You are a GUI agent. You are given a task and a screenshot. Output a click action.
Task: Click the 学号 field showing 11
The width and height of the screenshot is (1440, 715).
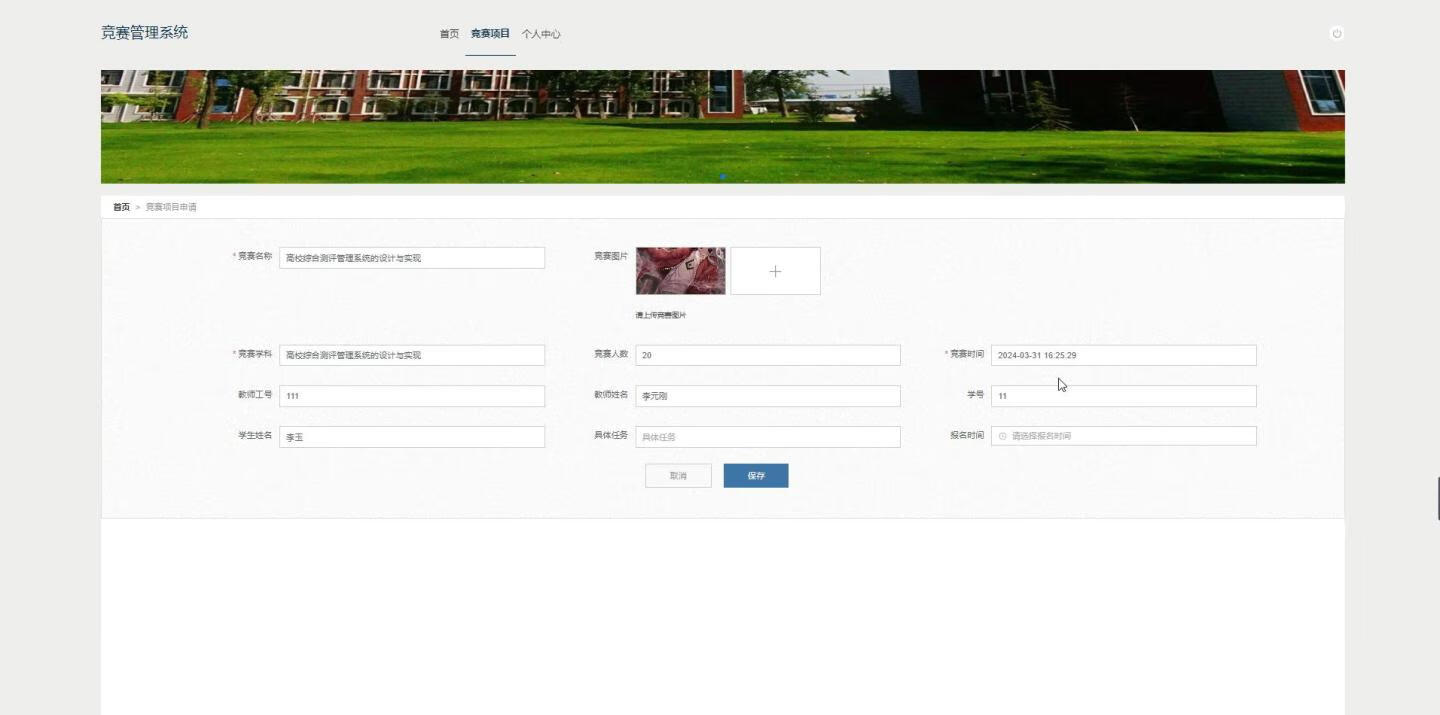click(1123, 396)
